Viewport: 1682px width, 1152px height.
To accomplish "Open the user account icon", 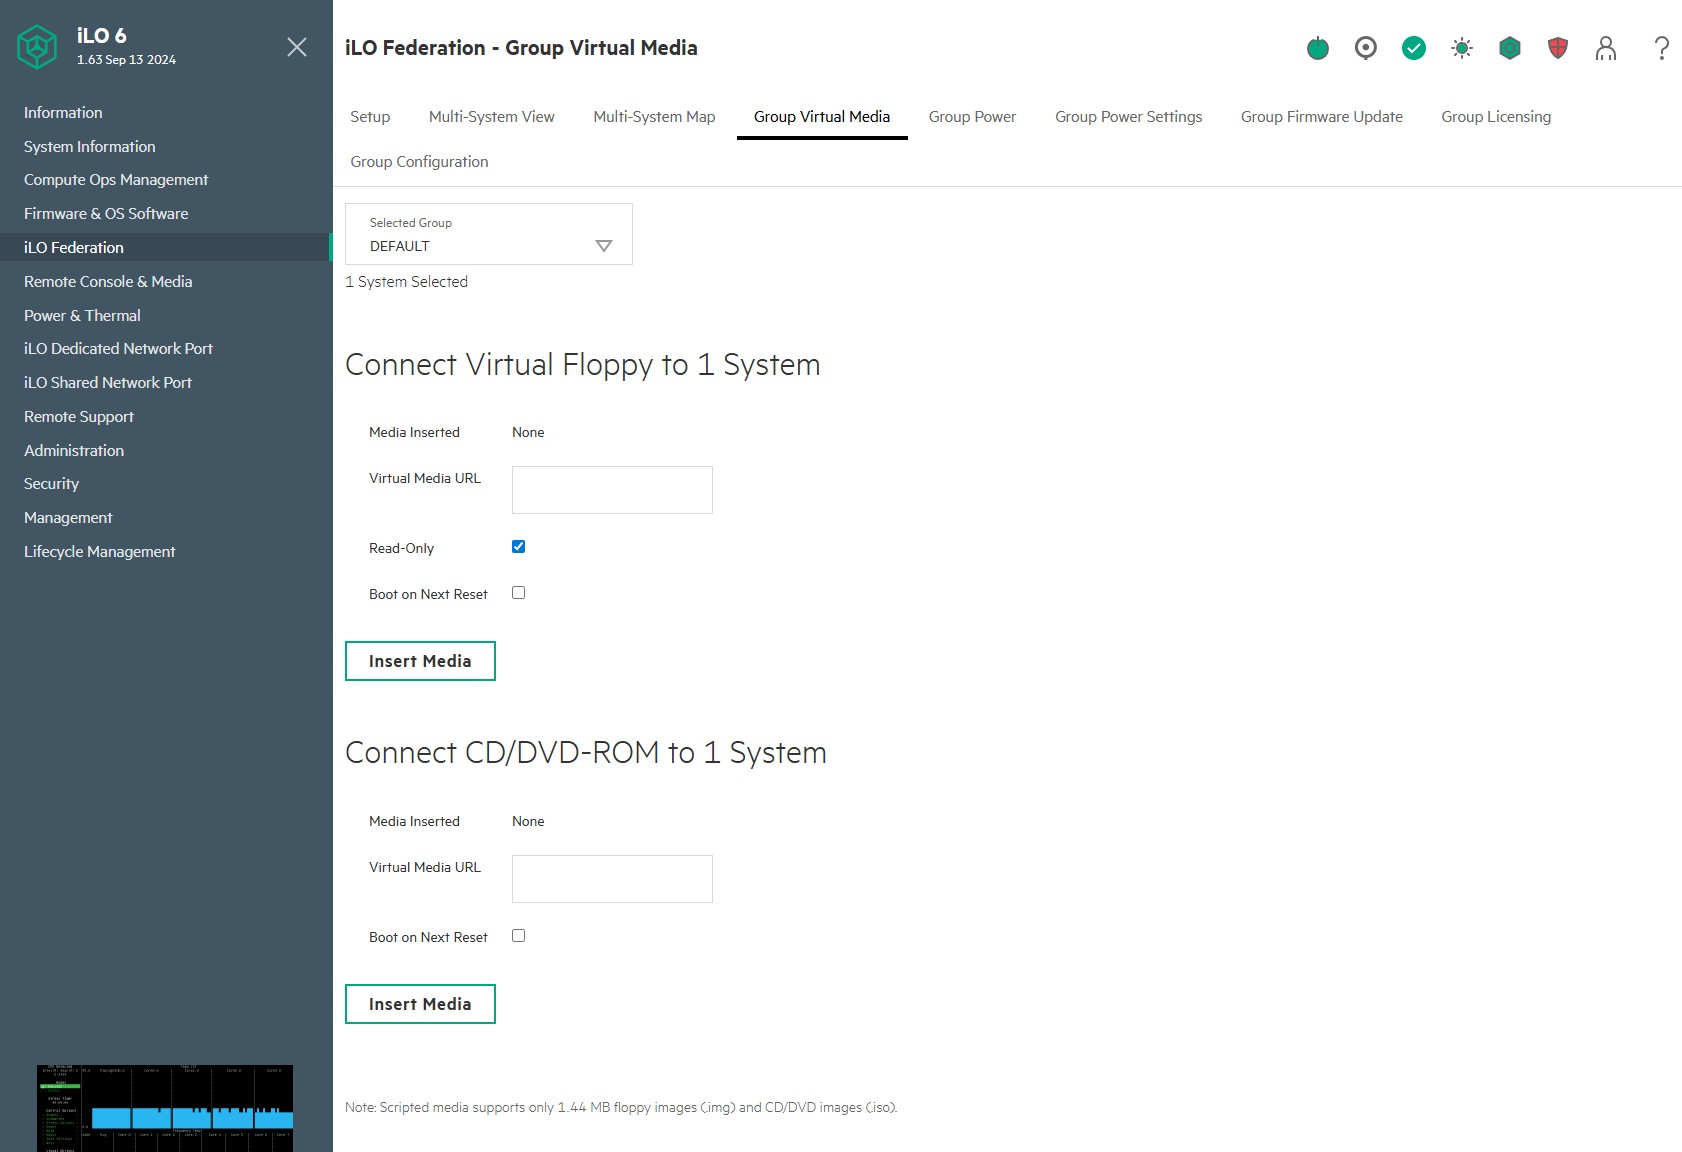I will [x=1605, y=48].
